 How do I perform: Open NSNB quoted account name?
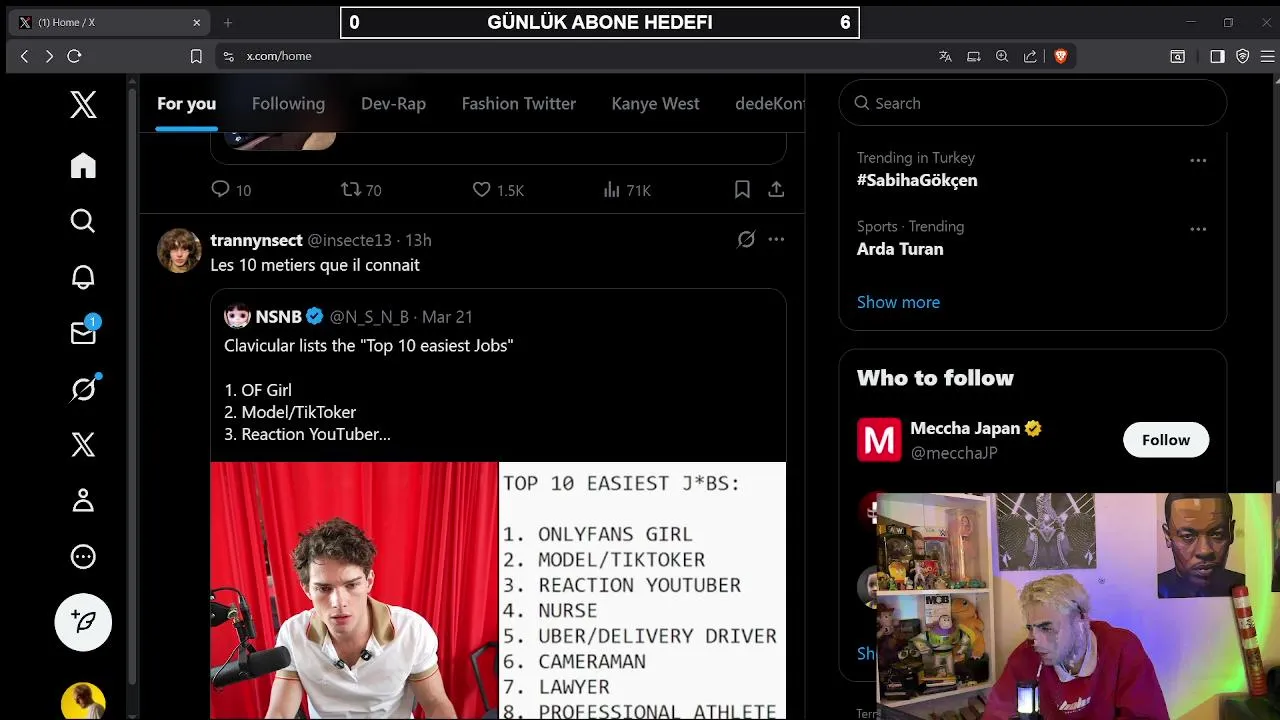278,317
